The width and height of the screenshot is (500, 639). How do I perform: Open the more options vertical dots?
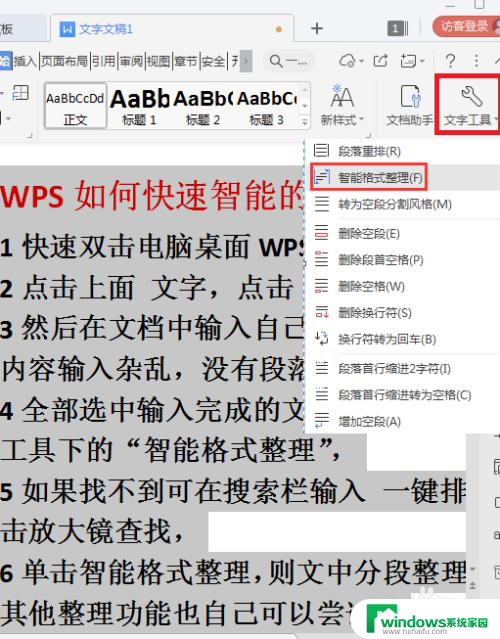(x=476, y=61)
